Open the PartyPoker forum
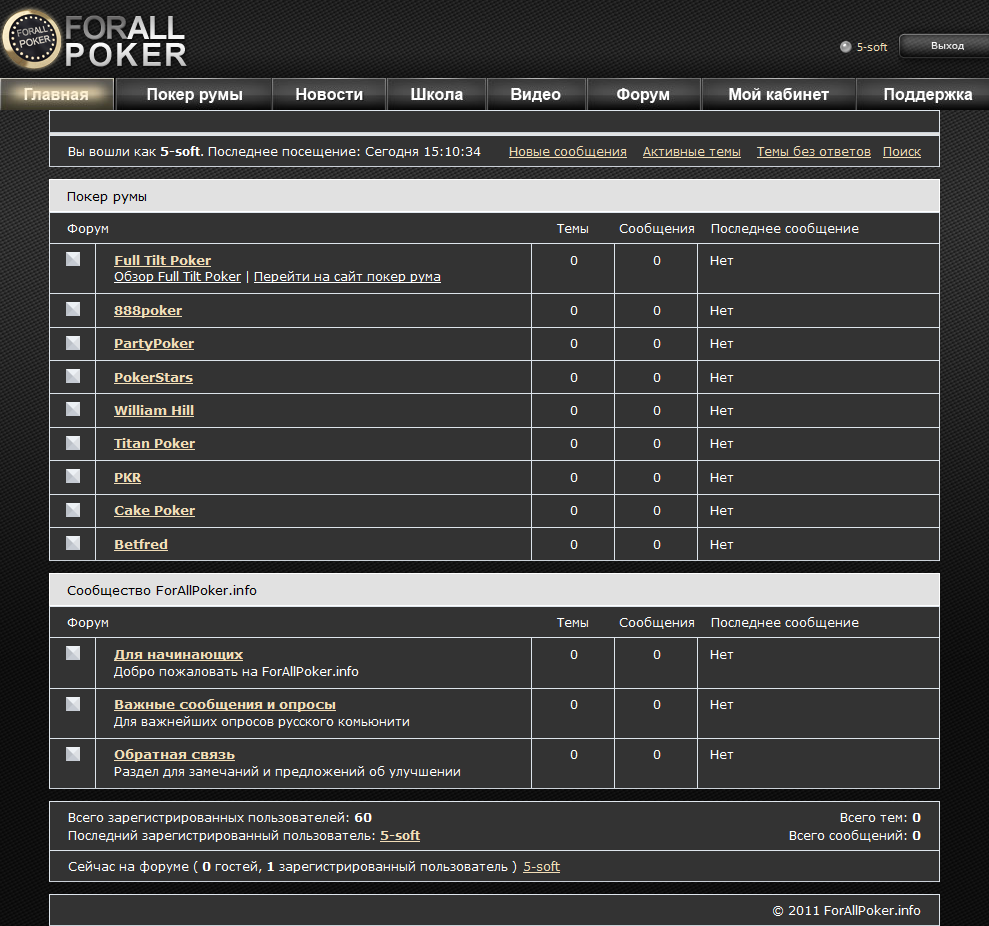 tap(154, 344)
